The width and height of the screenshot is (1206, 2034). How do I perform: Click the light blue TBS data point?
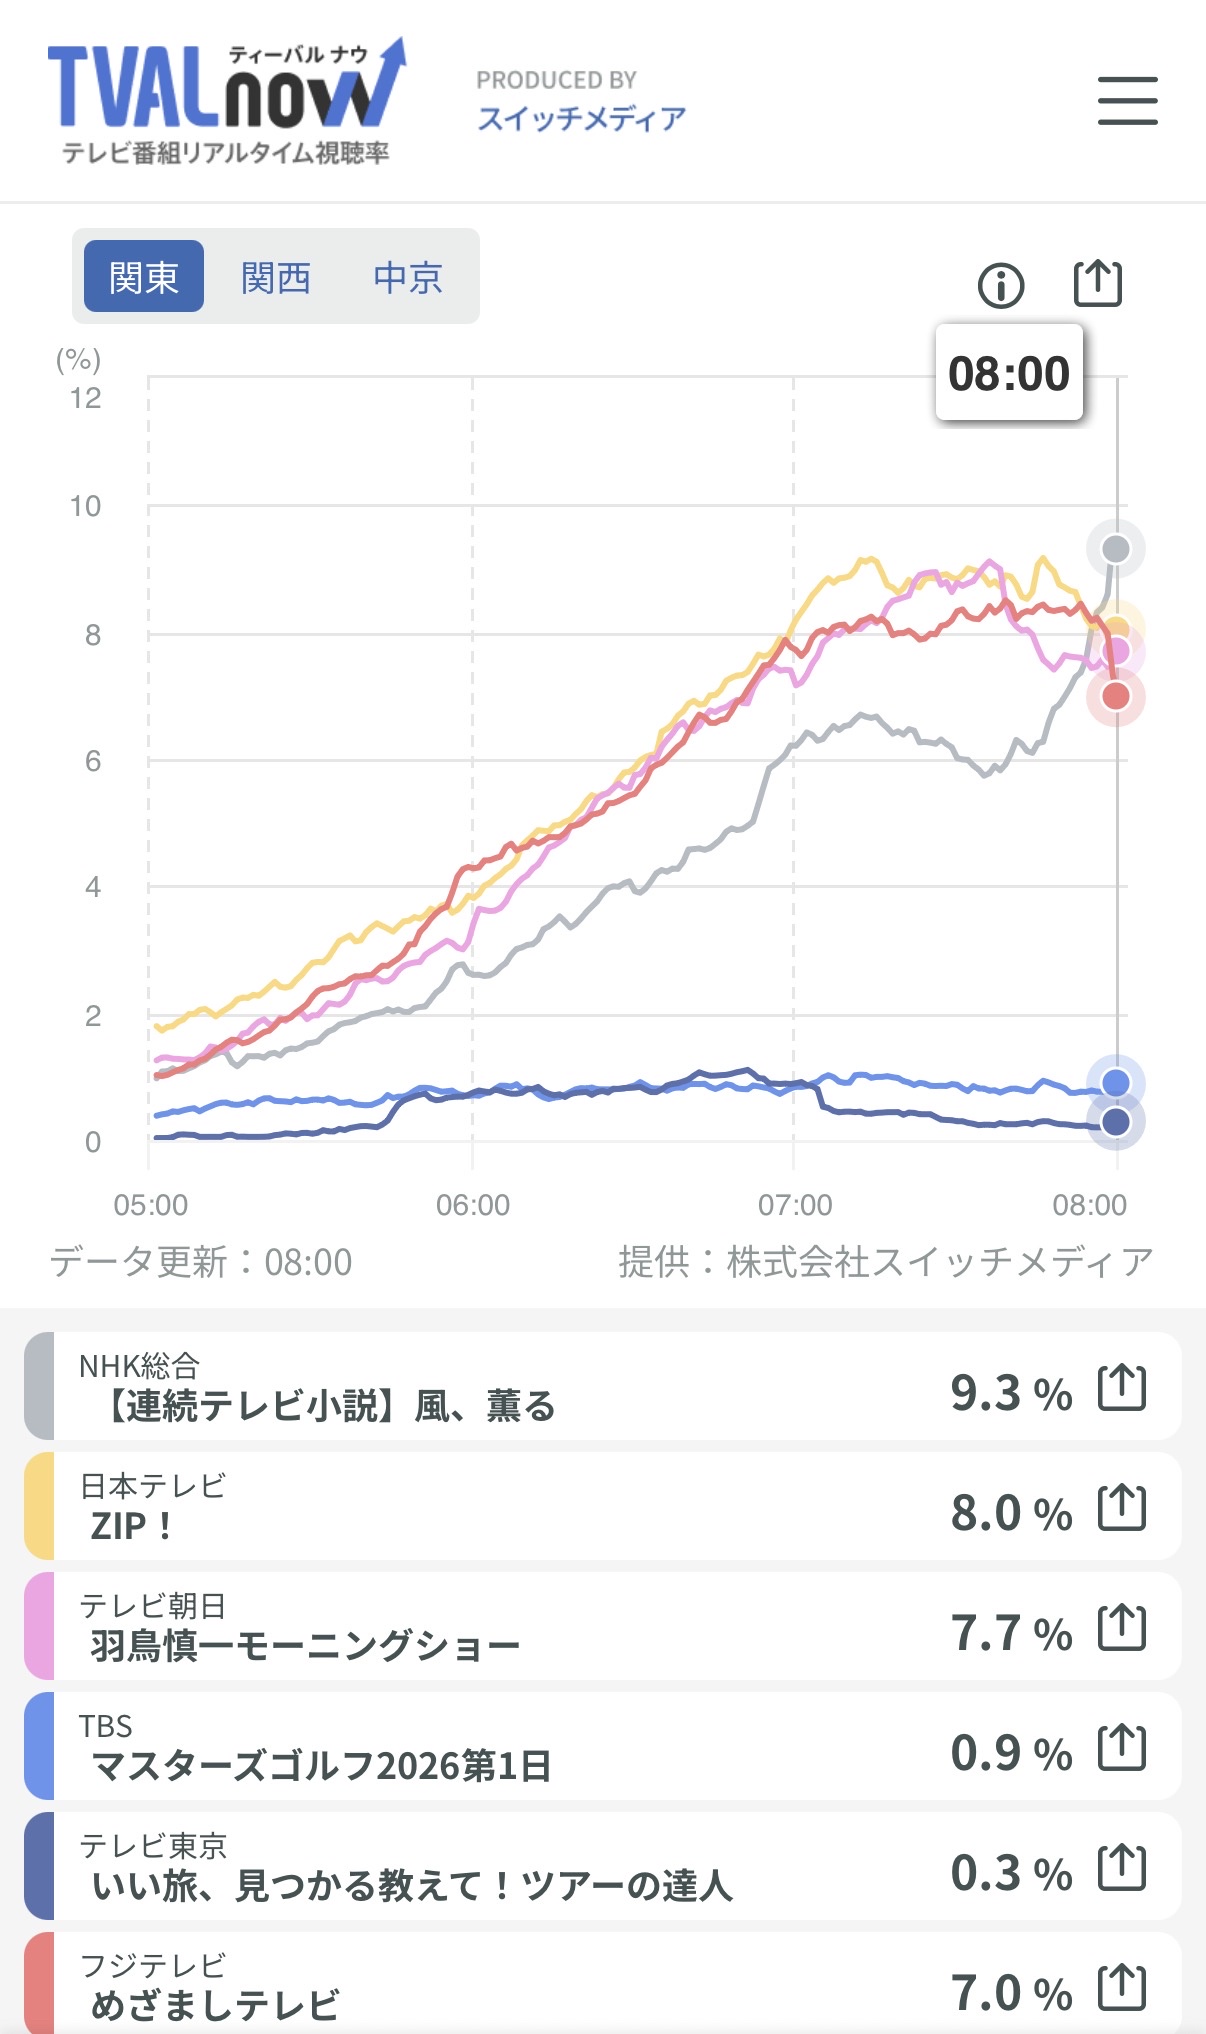point(1116,1082)
